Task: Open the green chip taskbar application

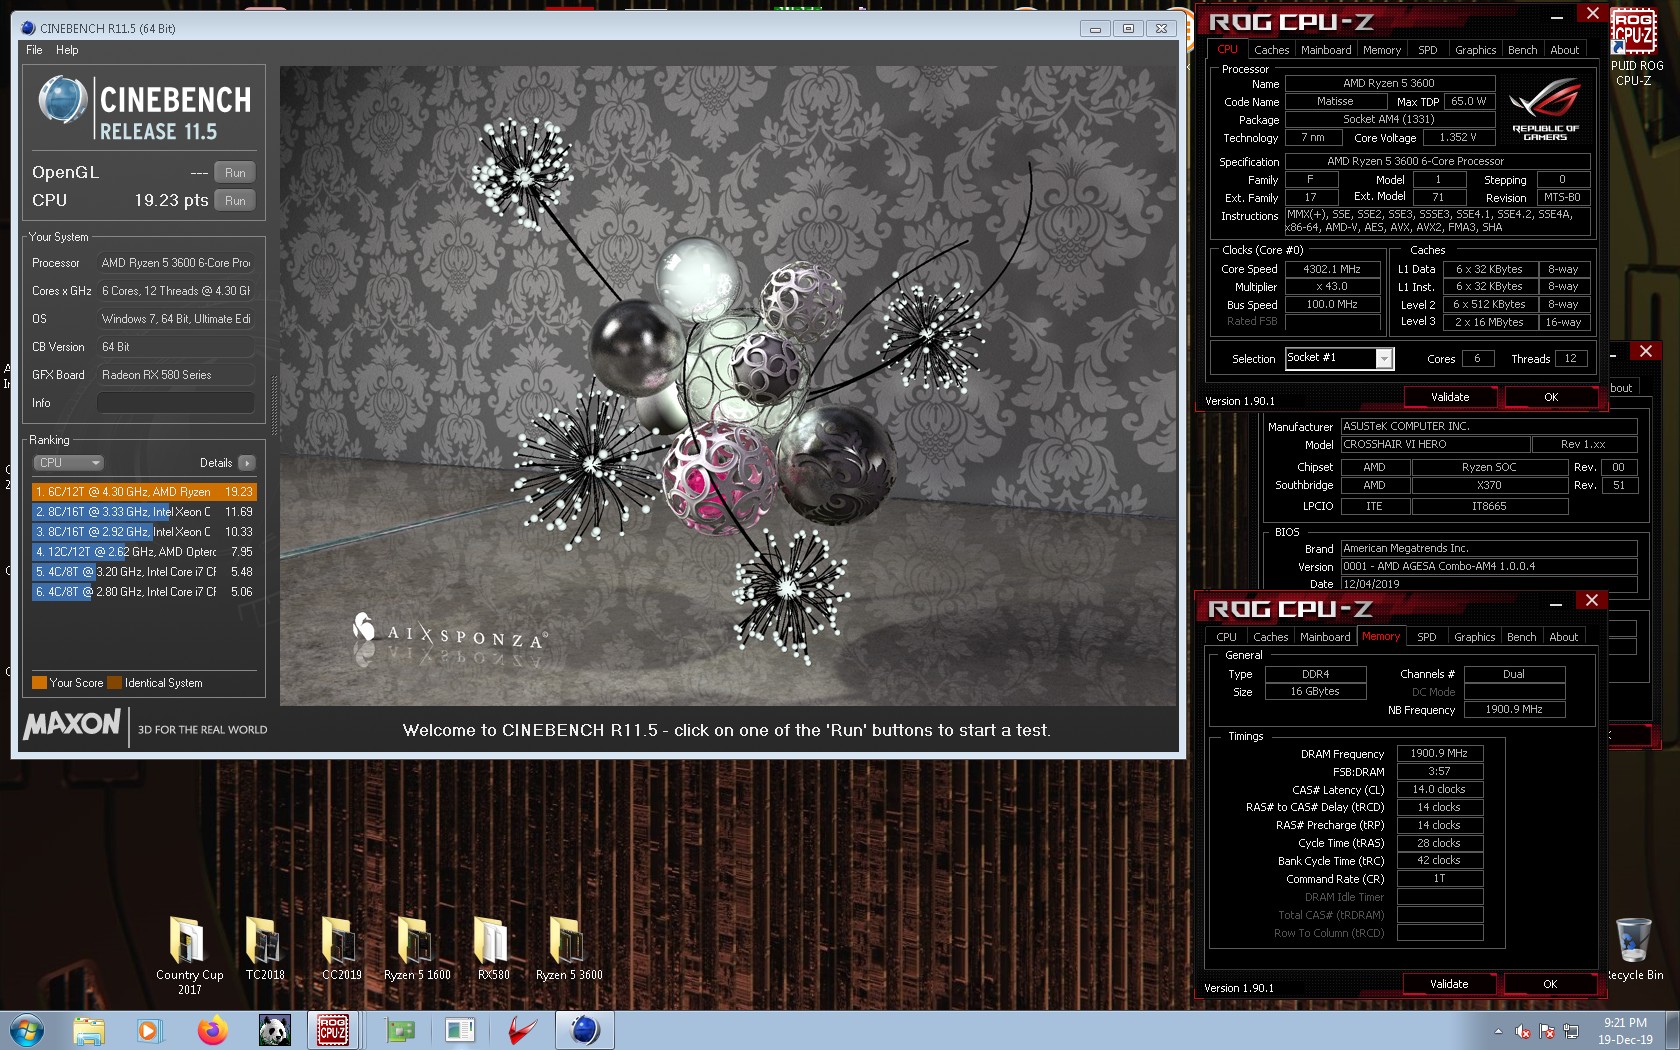Action: point(400,1030)
